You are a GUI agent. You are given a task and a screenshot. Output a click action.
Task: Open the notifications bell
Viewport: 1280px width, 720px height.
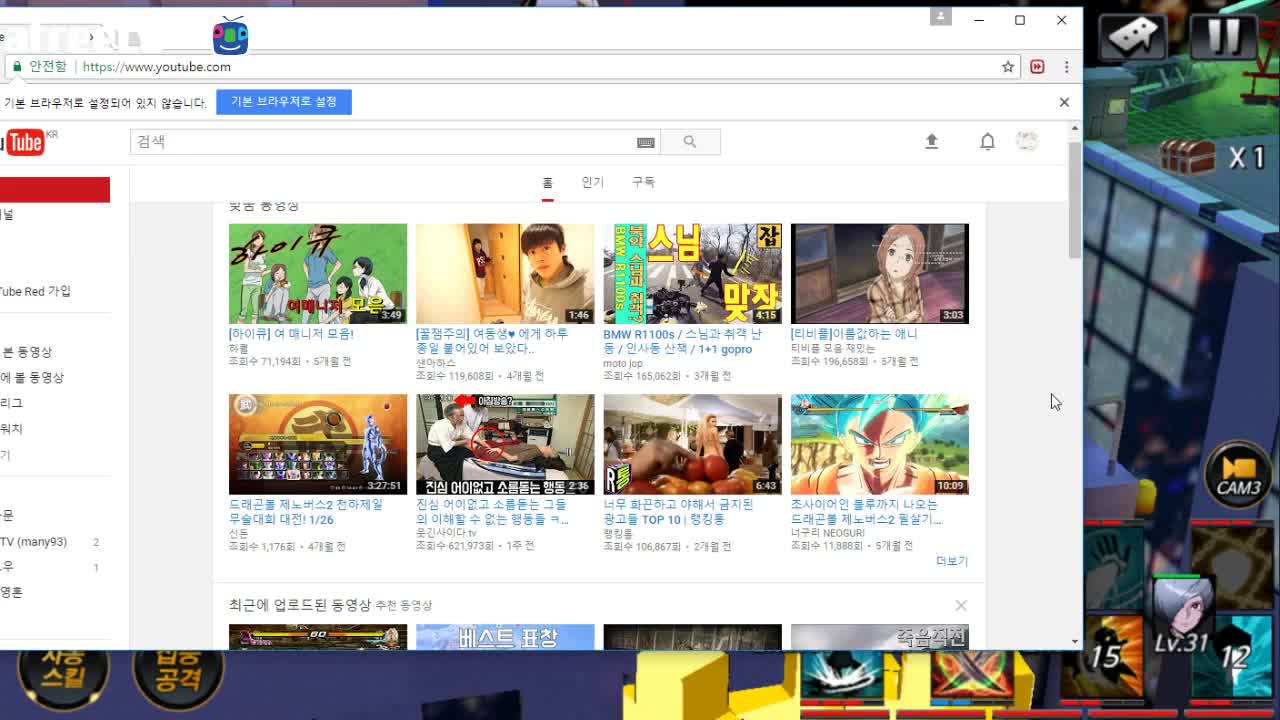coord(987,141)
